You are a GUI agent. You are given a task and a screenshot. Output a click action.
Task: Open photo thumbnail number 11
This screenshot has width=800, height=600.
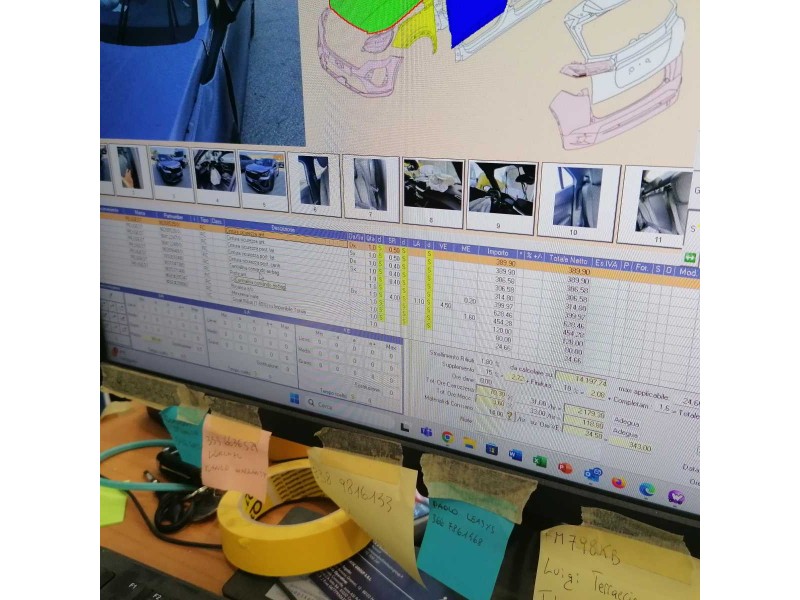656,207
